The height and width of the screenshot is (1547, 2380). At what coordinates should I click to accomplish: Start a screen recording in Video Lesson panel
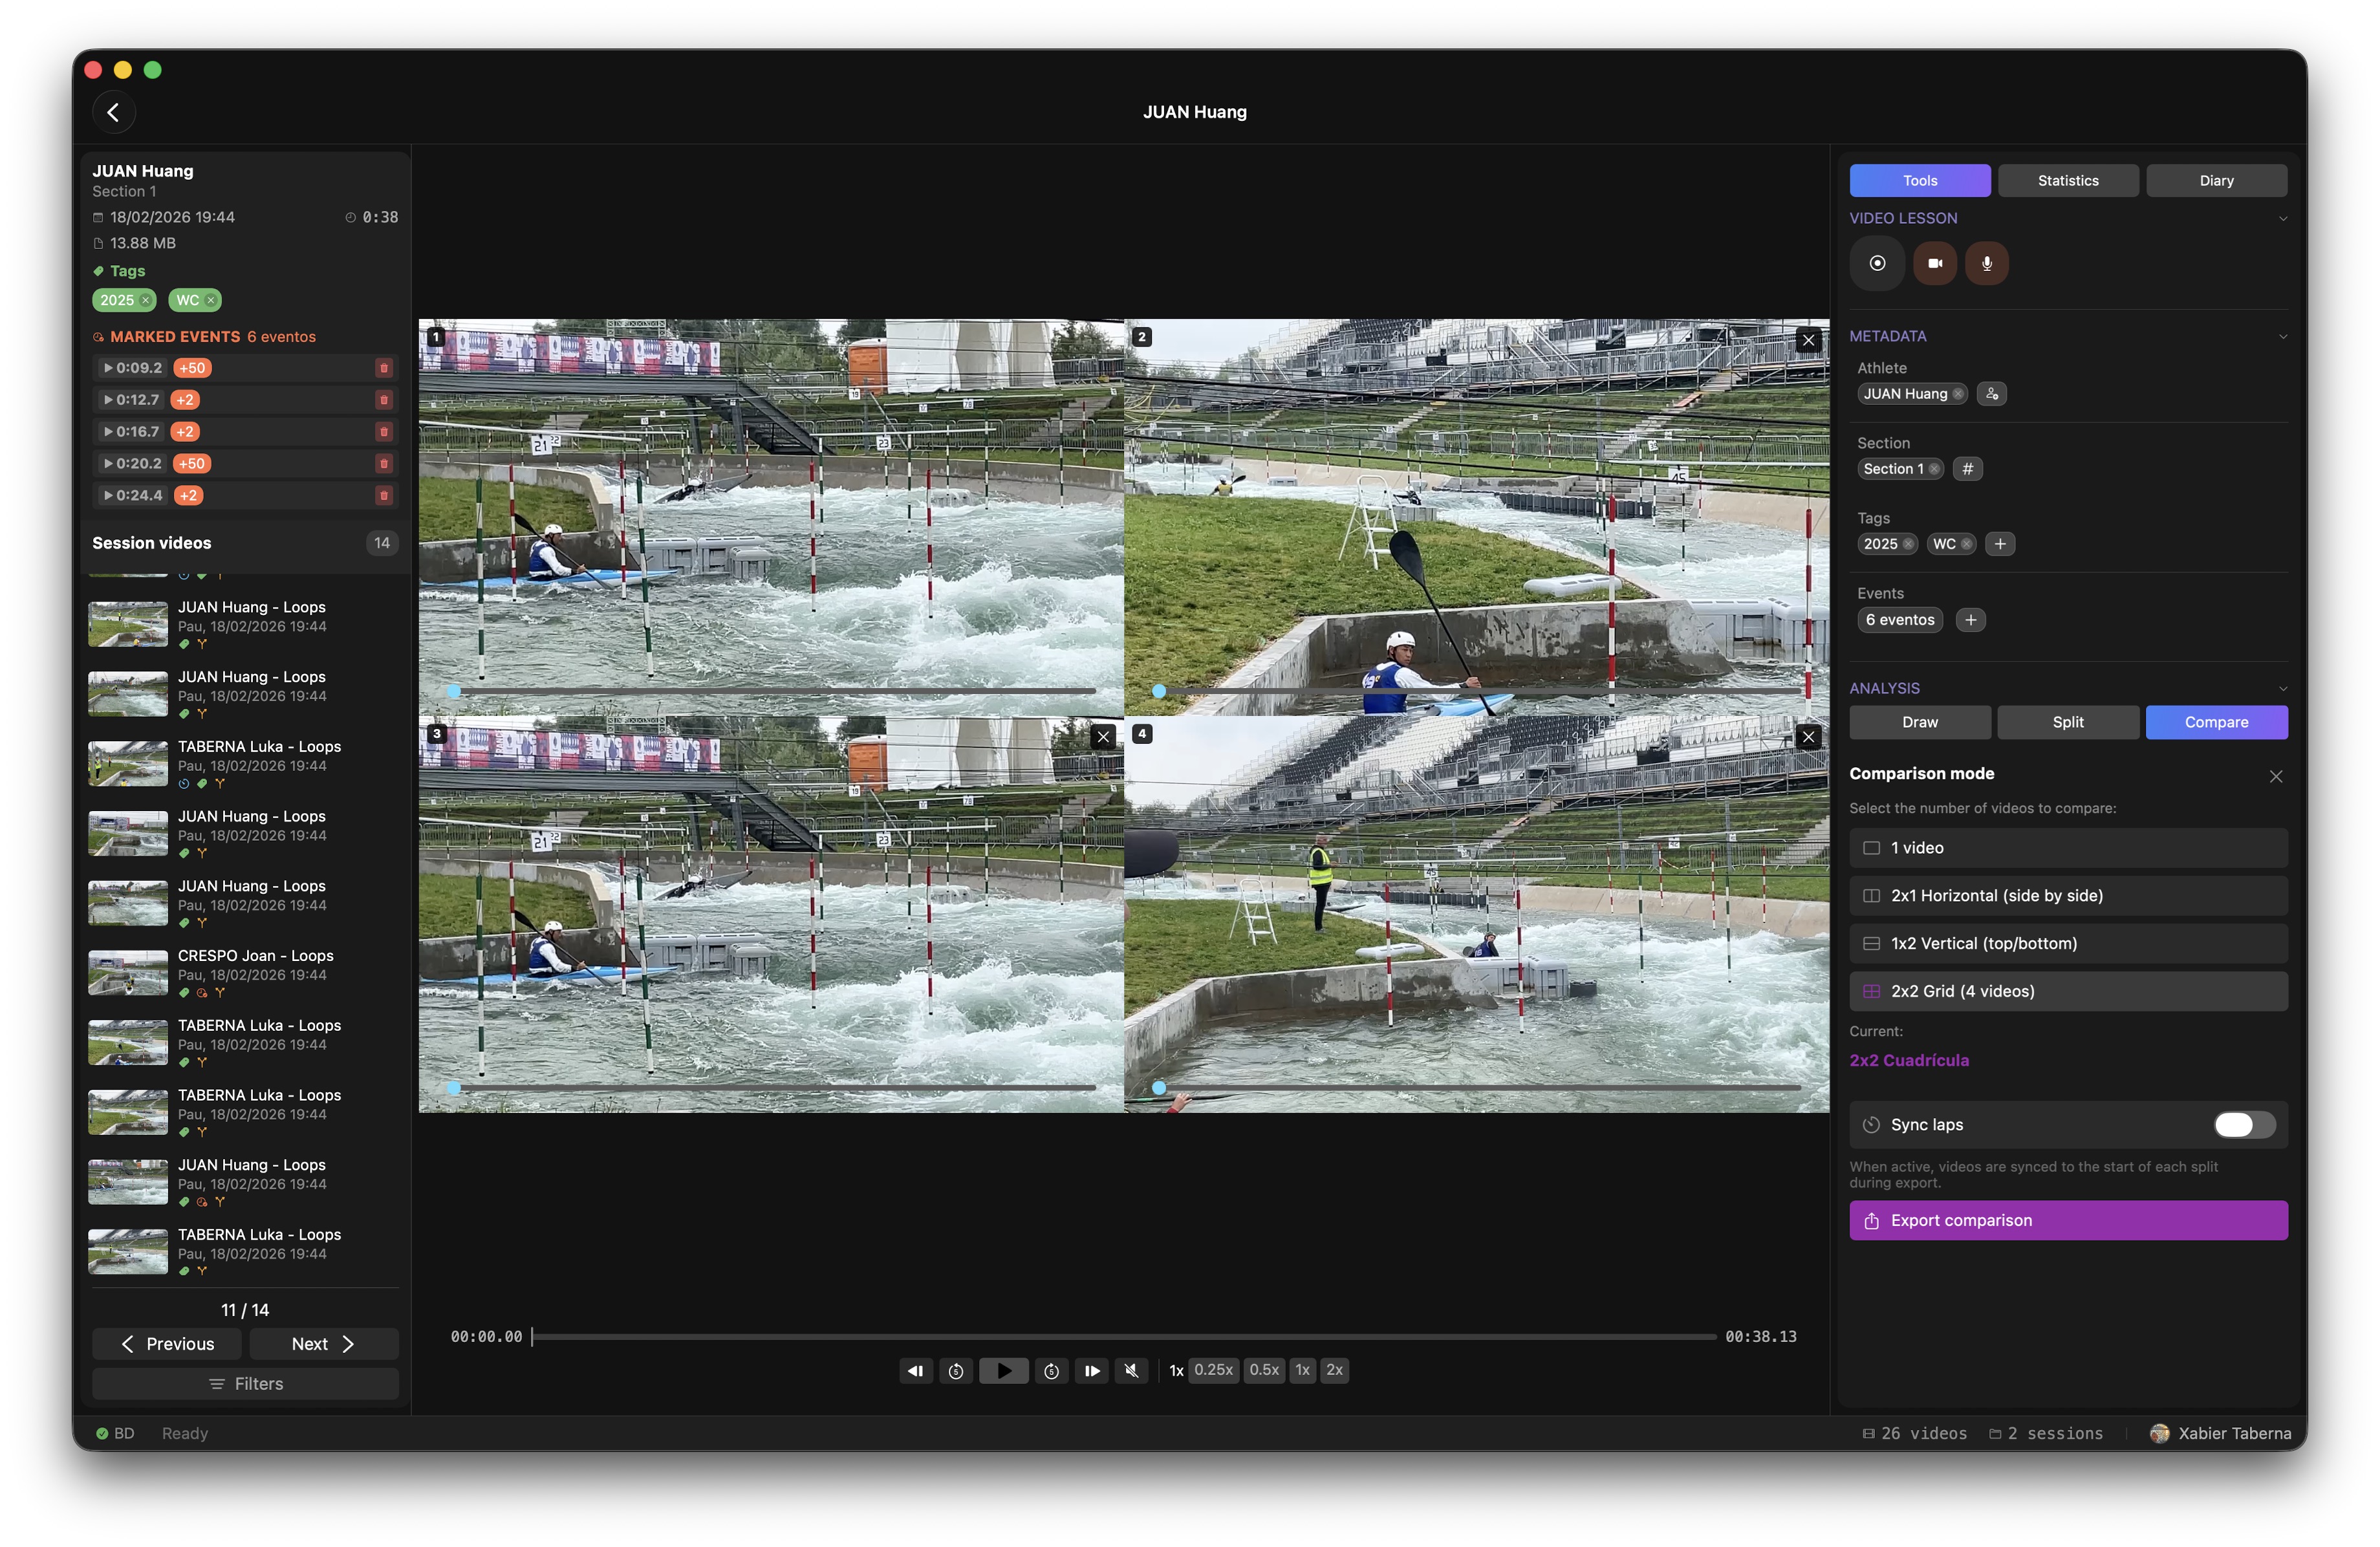point(1877,263)
